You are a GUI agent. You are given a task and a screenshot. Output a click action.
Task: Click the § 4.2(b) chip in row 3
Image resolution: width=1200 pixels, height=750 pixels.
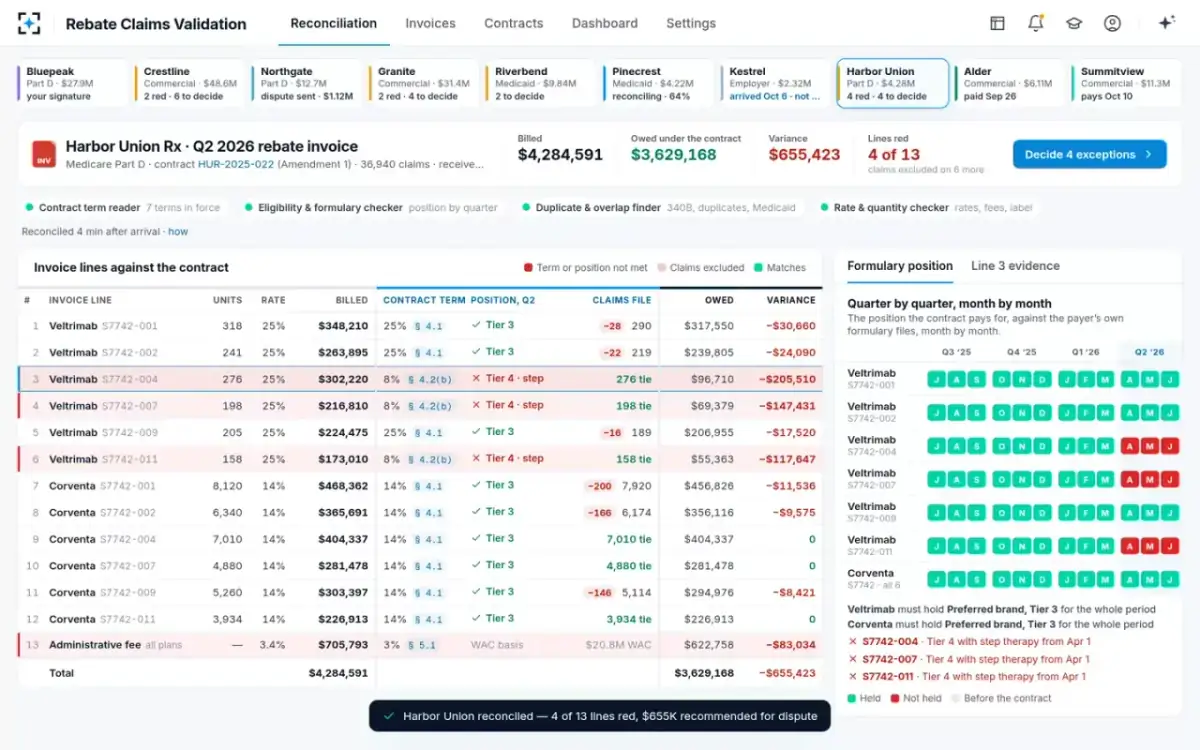431,379
